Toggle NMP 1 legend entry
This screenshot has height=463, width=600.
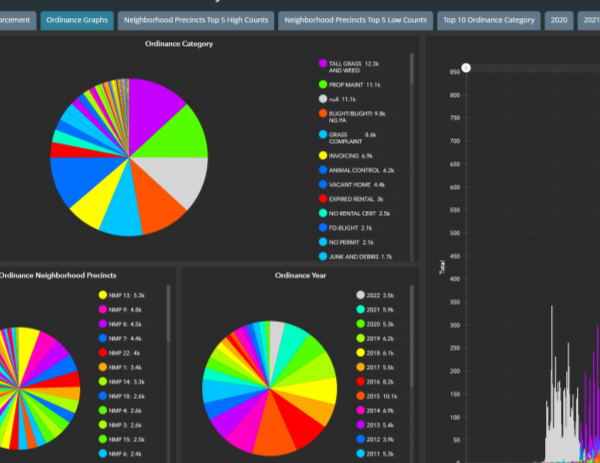(120, 367)
